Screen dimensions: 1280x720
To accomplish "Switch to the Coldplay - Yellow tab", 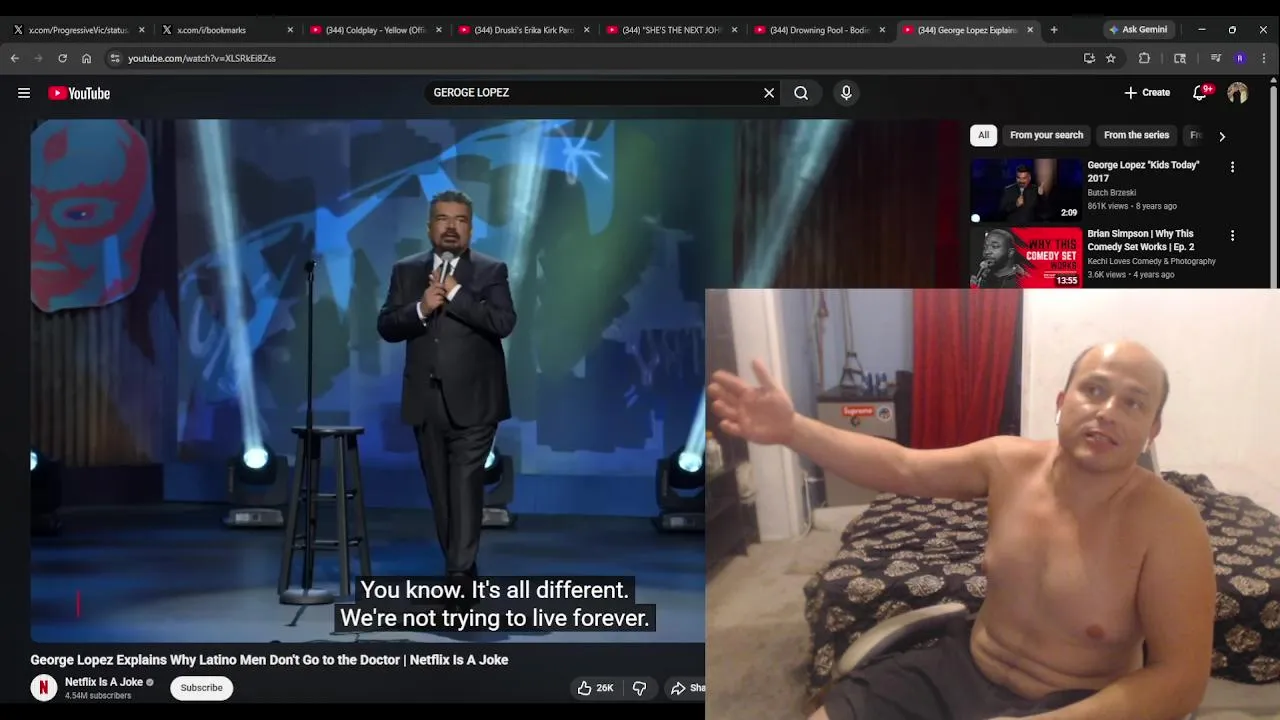I will coord(375,30).
